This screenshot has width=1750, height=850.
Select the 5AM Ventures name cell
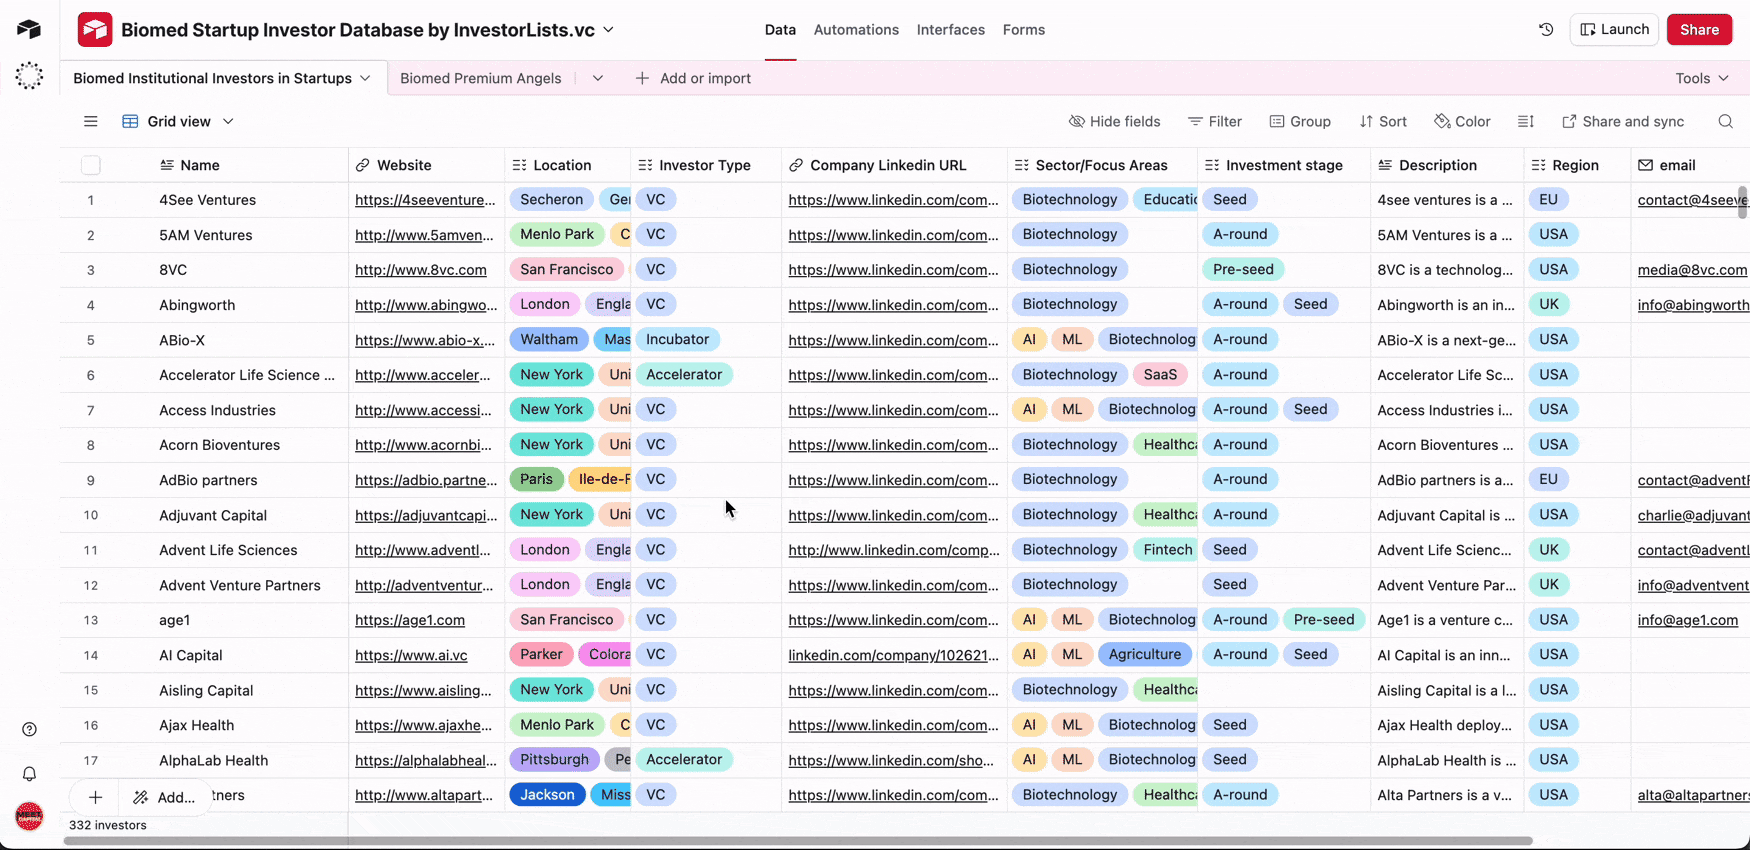pyautogui.click(x=206, y=235)
